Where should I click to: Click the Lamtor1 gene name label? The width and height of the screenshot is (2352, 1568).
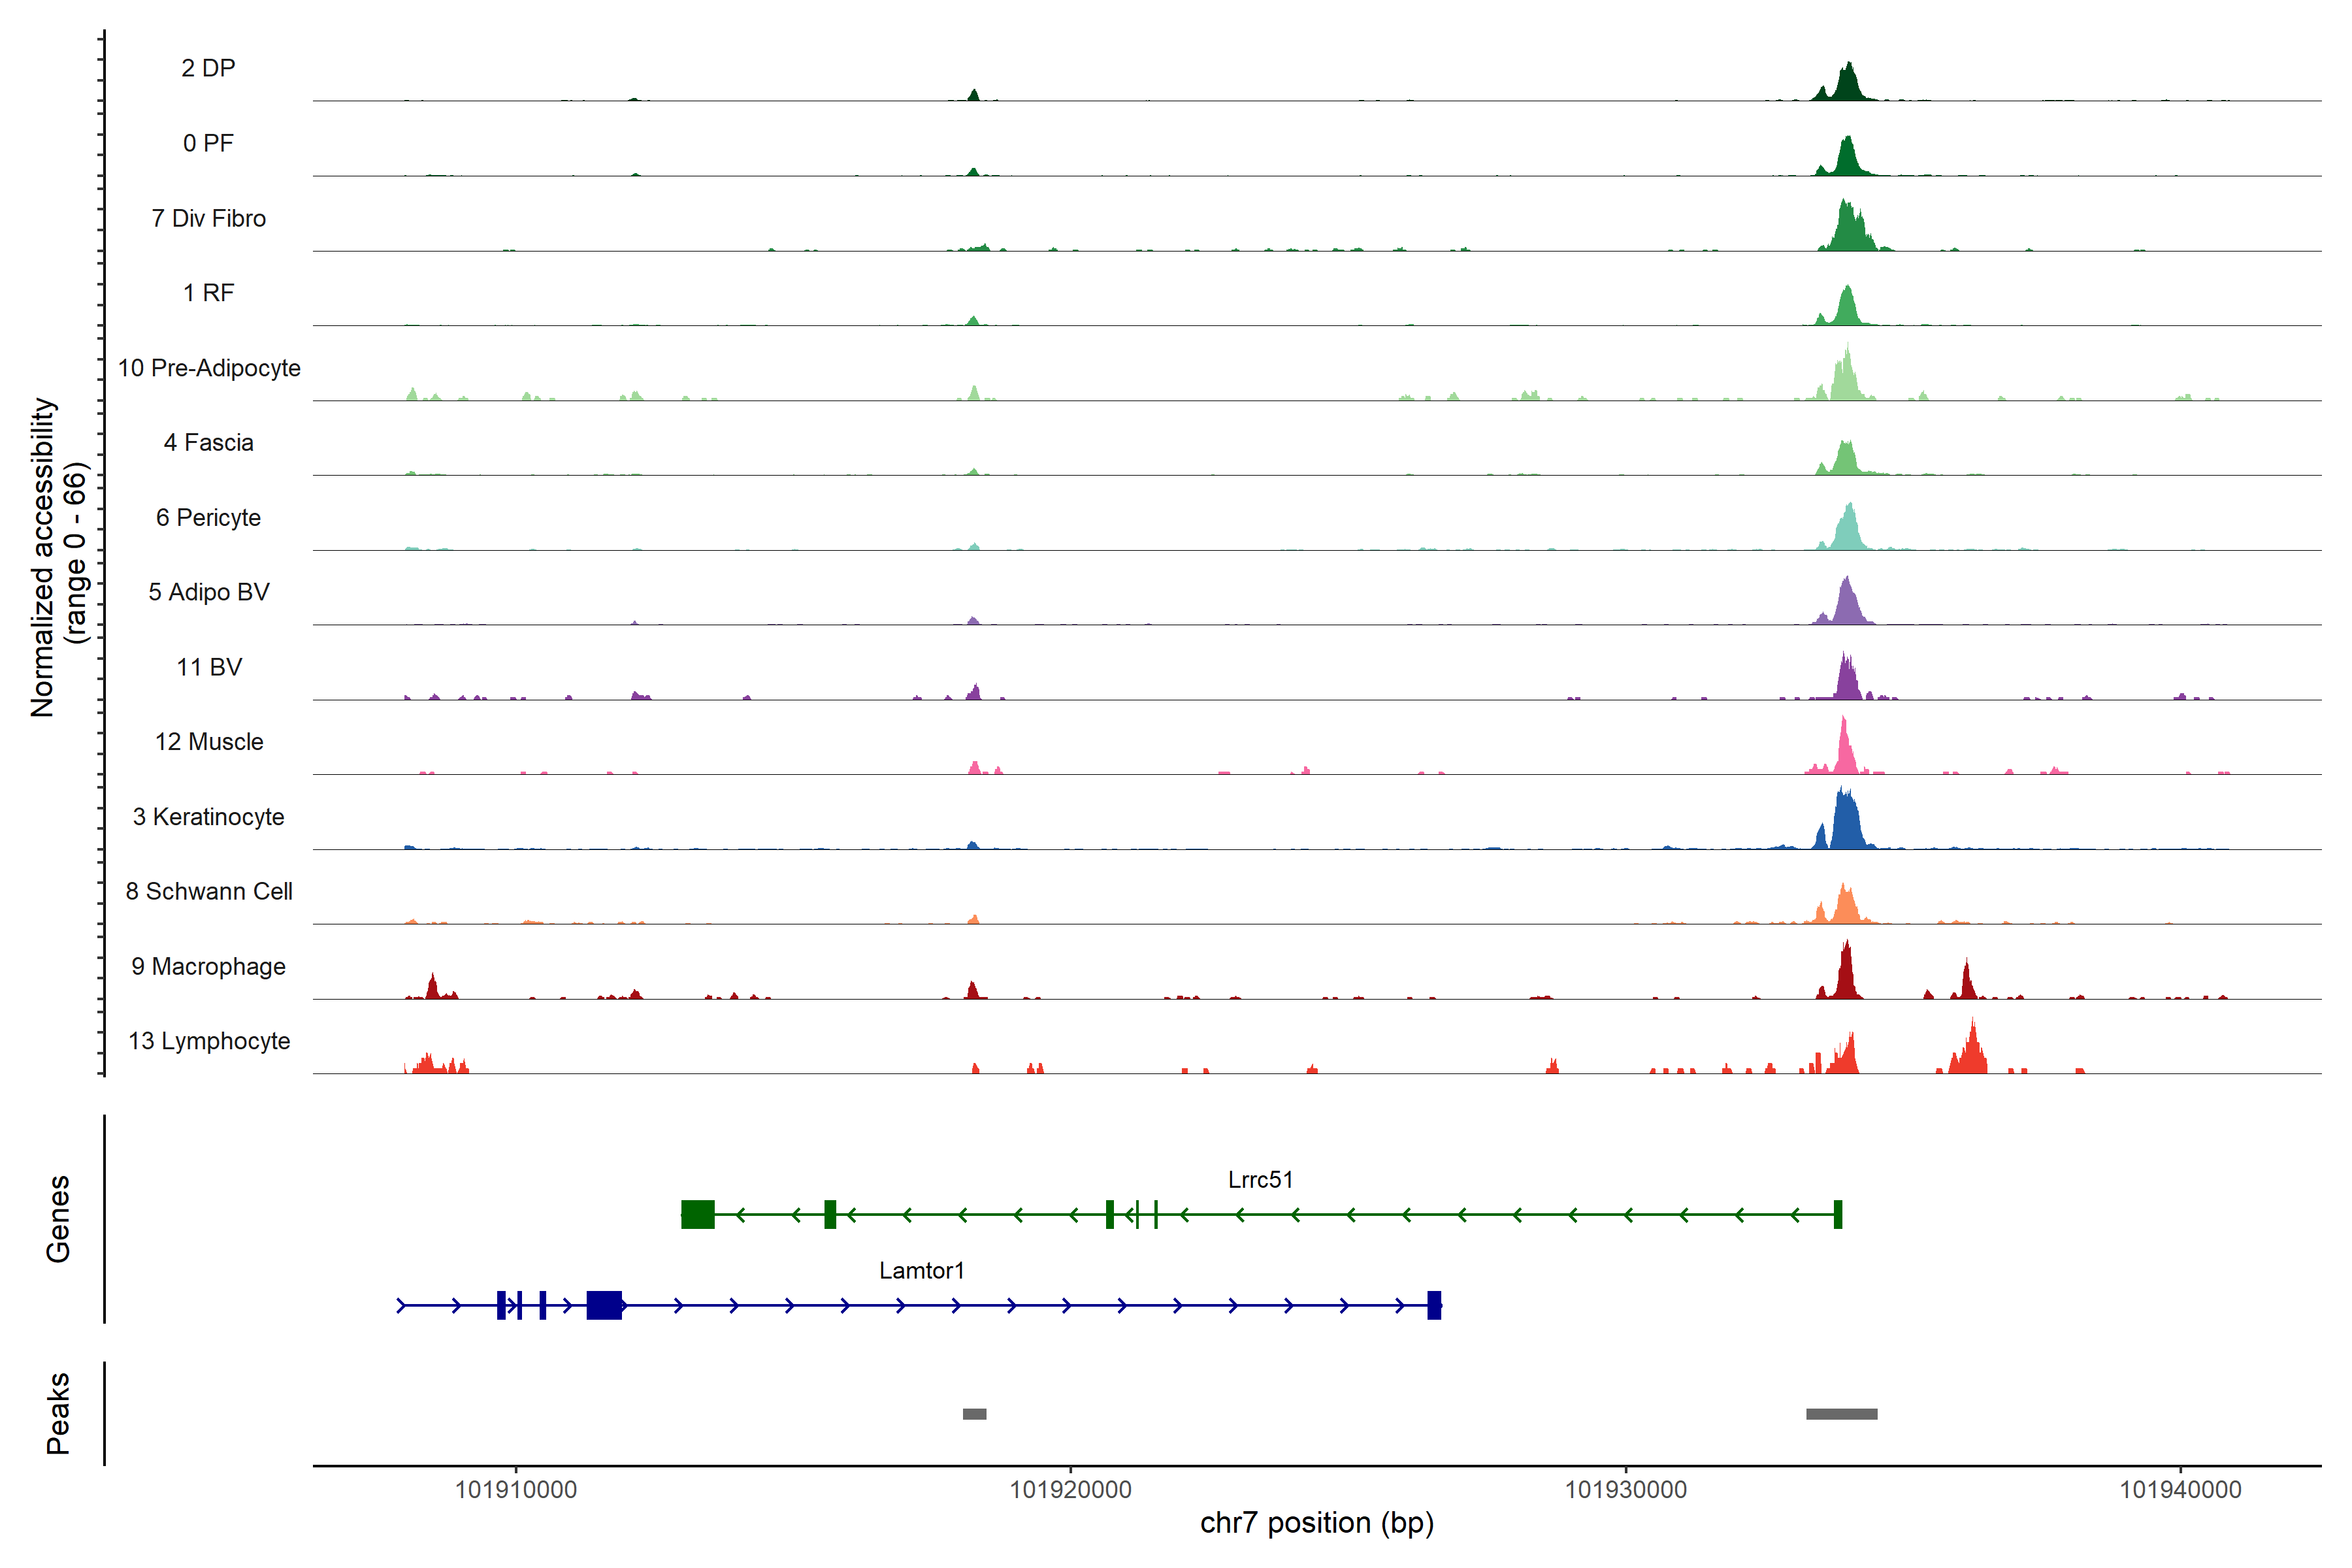click(x=921, y=1271)
